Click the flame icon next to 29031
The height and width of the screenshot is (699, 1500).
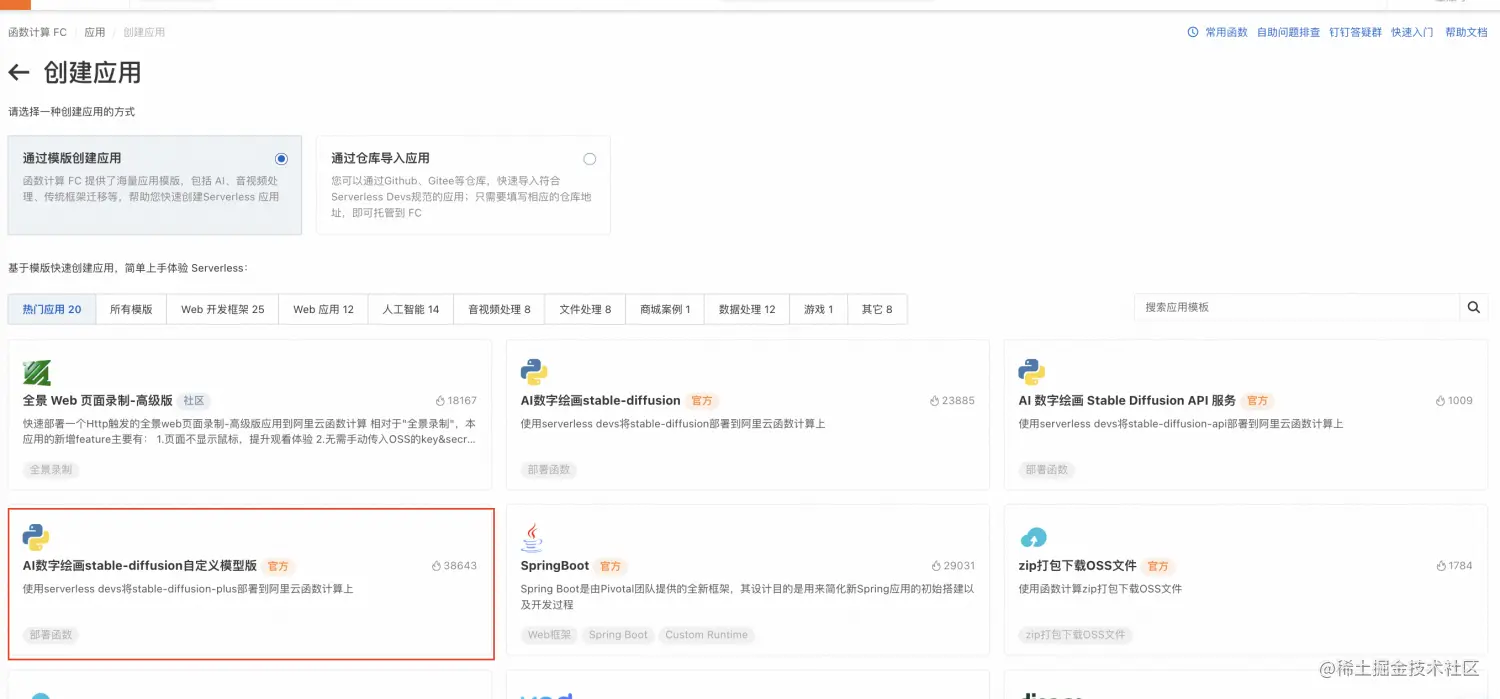[936, 565]
